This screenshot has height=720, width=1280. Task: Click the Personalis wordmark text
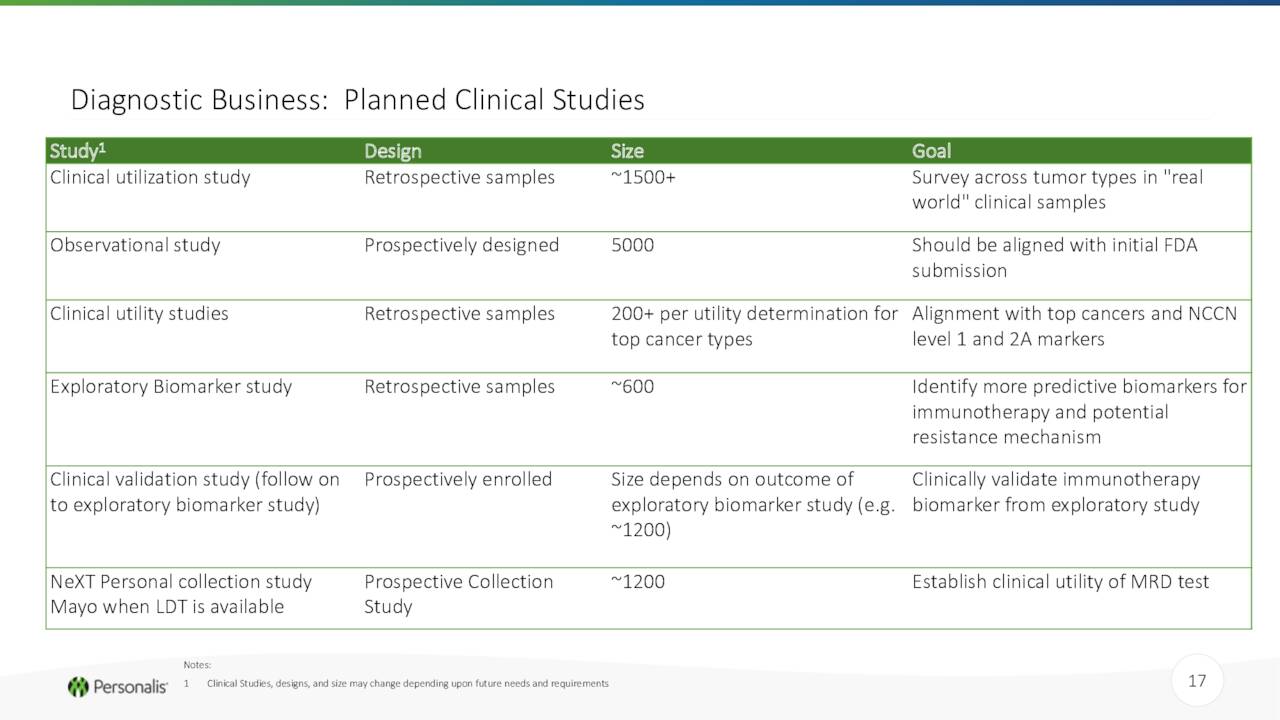130,687
